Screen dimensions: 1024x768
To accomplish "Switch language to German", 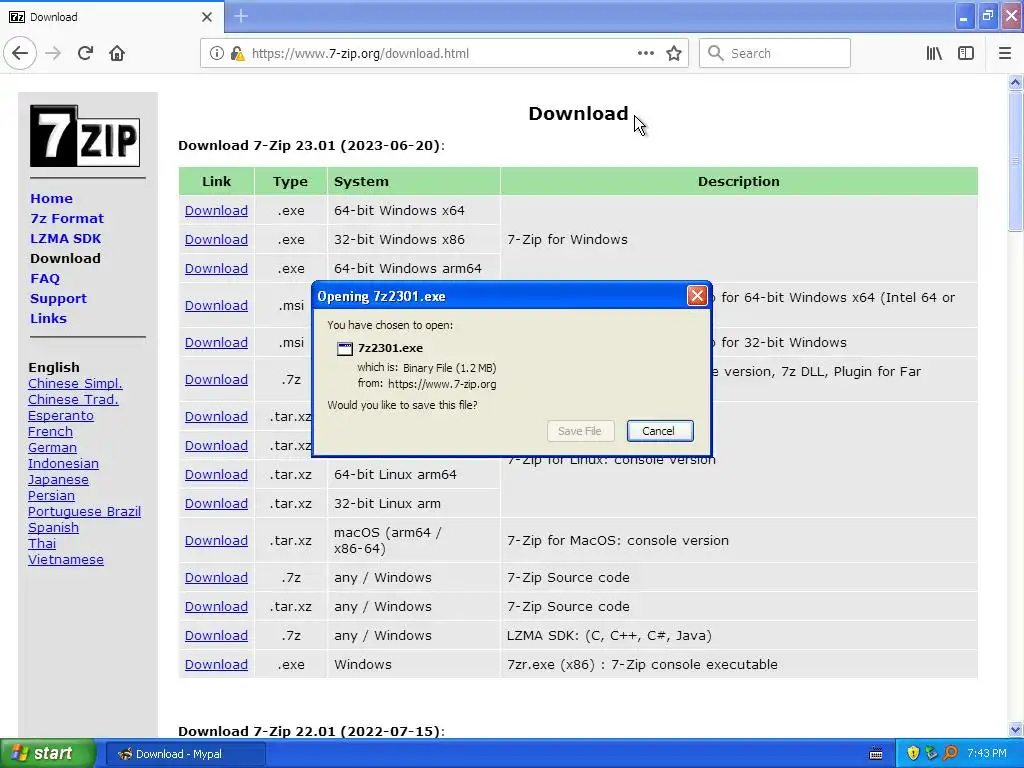I will (x=52, y=447).
